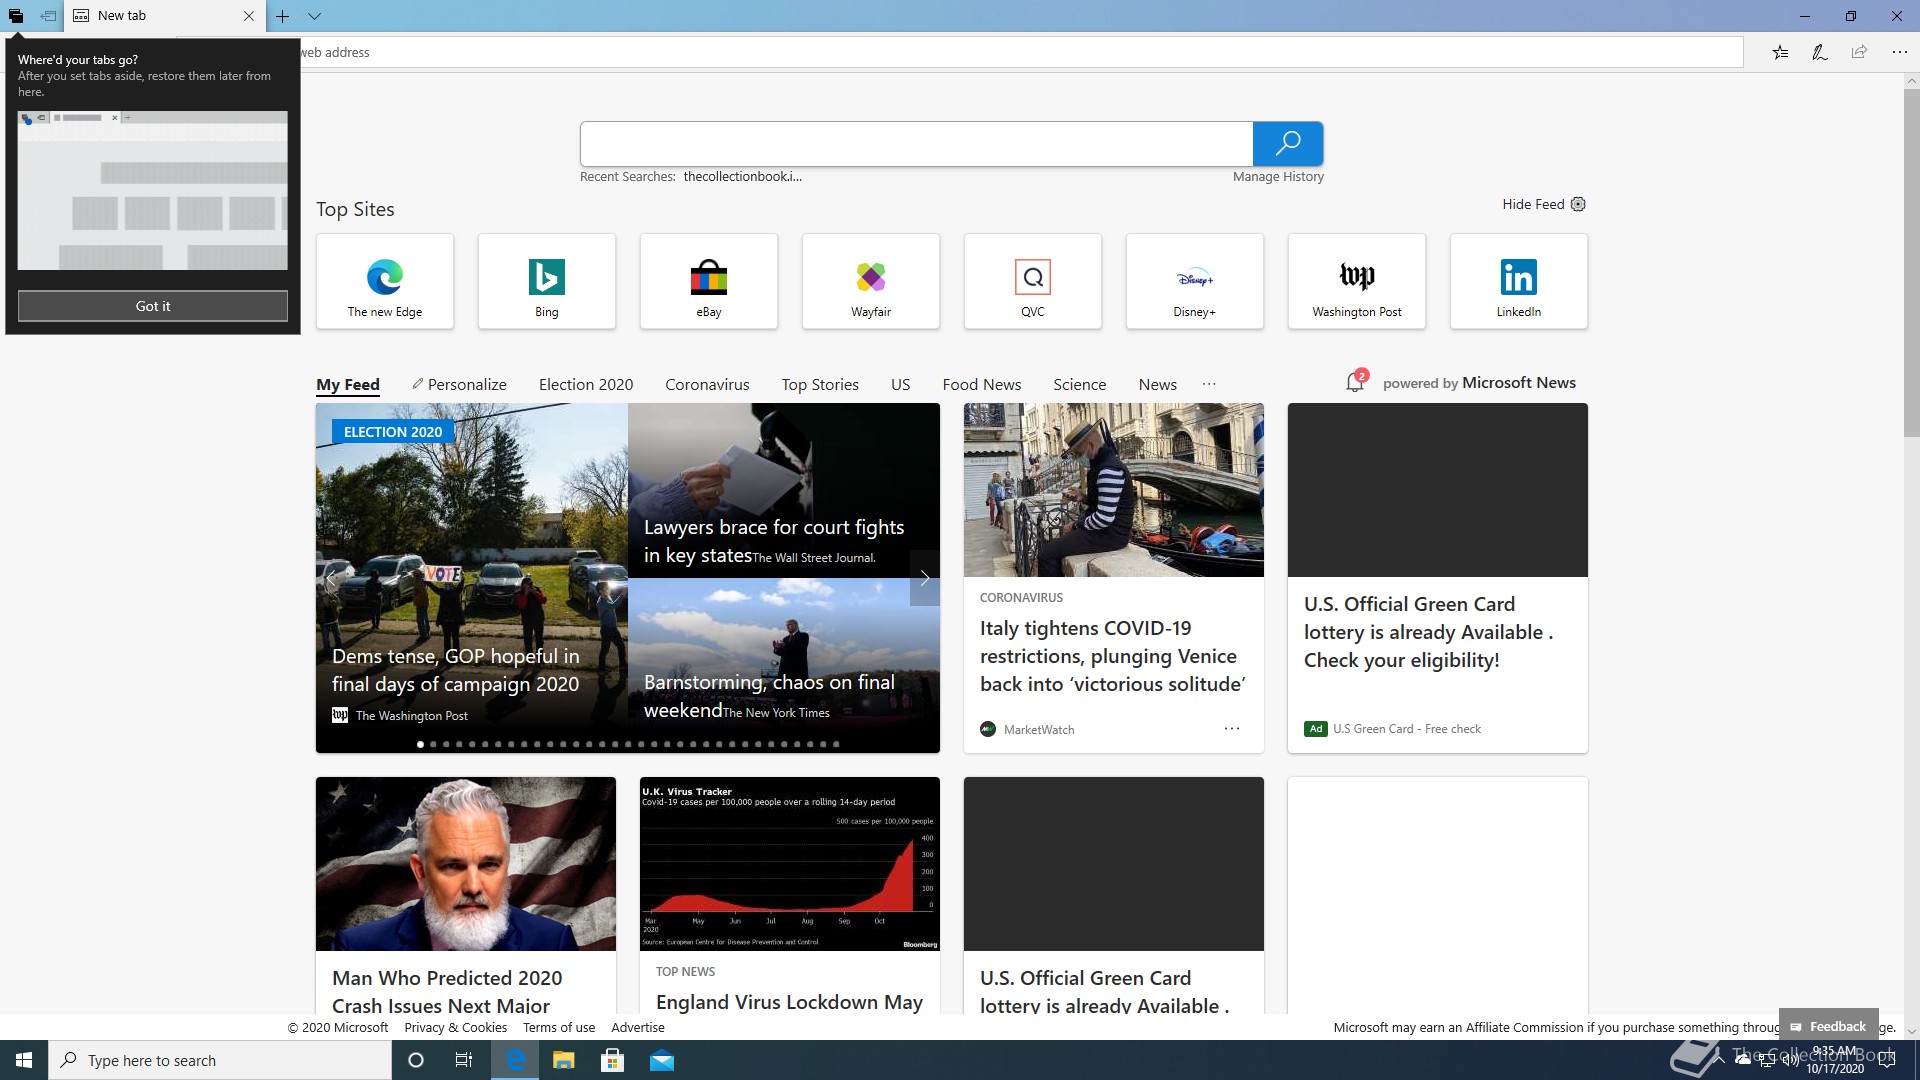Click the Bing search input box
This screenshot has width=1920, height=1080.
coord(916,143)
